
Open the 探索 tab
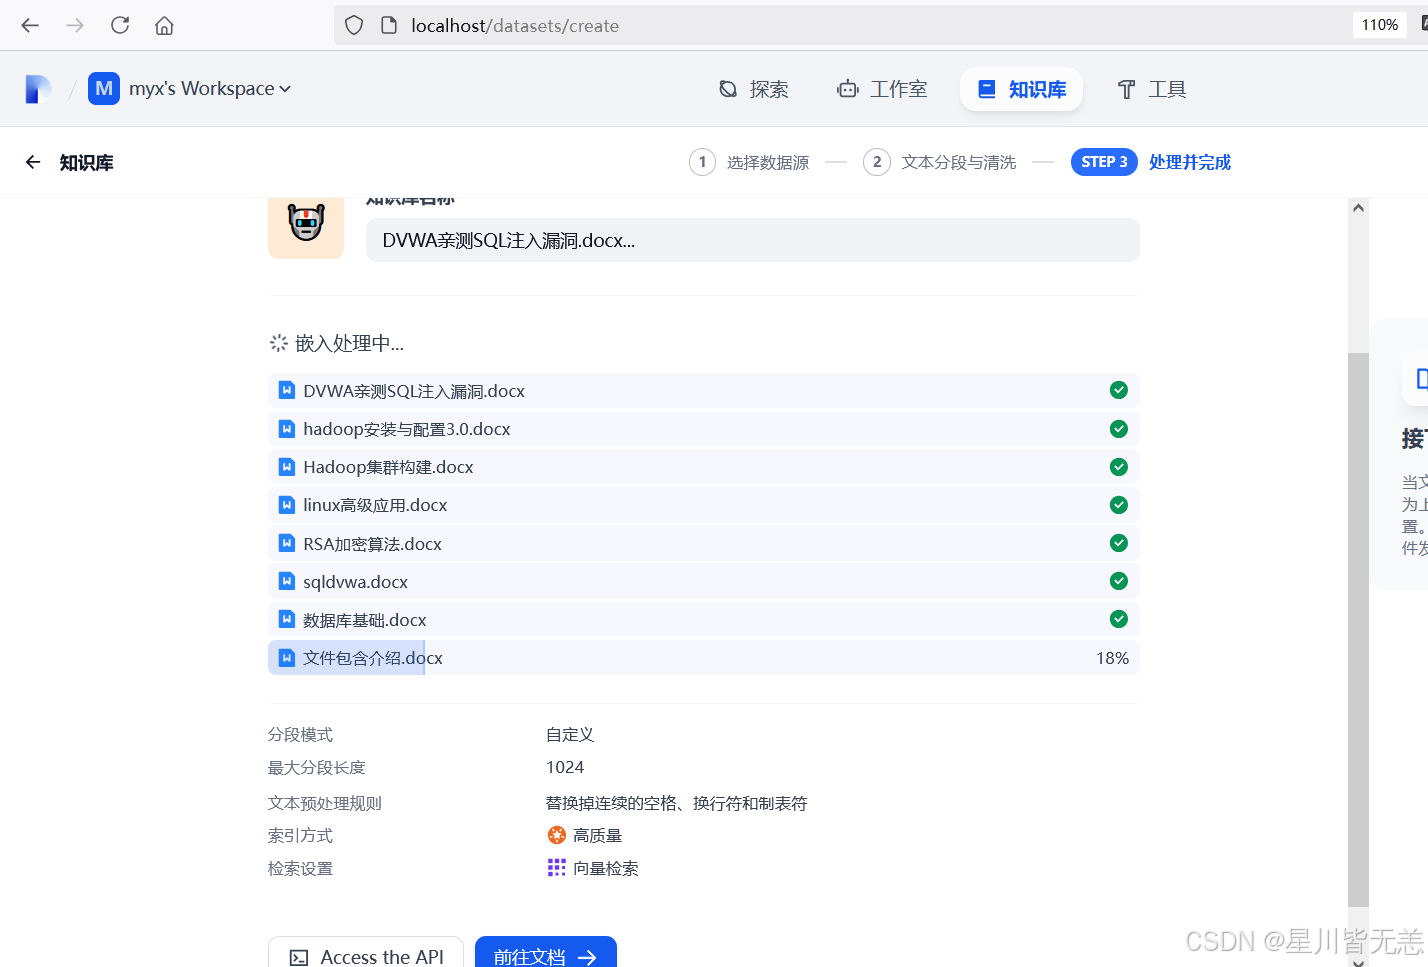pos(754,89)
